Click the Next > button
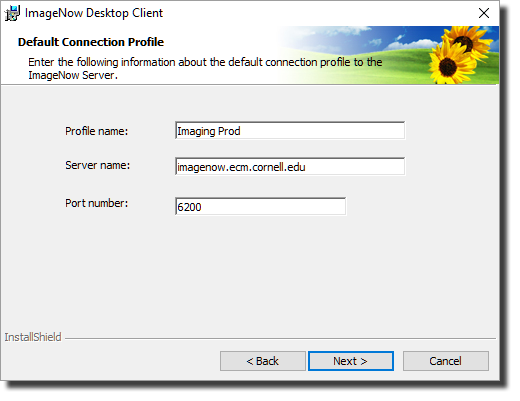 tap(351, 361)
